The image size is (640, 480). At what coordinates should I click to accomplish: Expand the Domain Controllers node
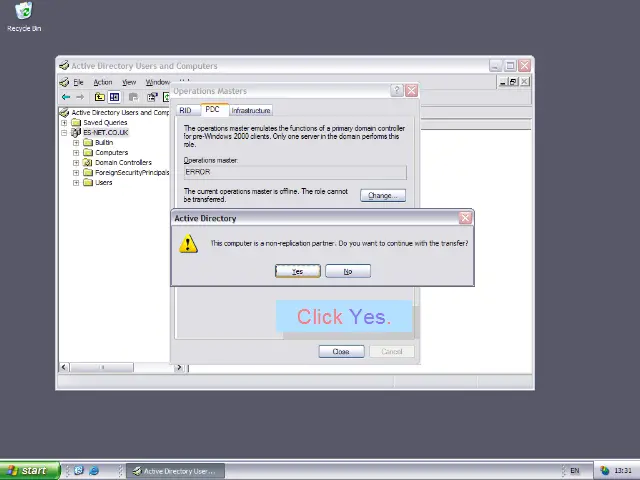coord(76,162)
